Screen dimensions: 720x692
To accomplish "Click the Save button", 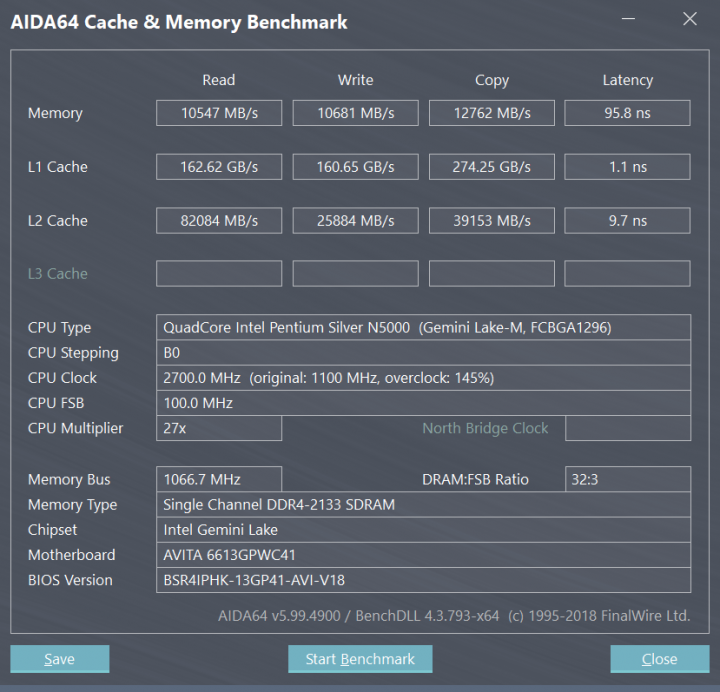I will coord(60,659).
